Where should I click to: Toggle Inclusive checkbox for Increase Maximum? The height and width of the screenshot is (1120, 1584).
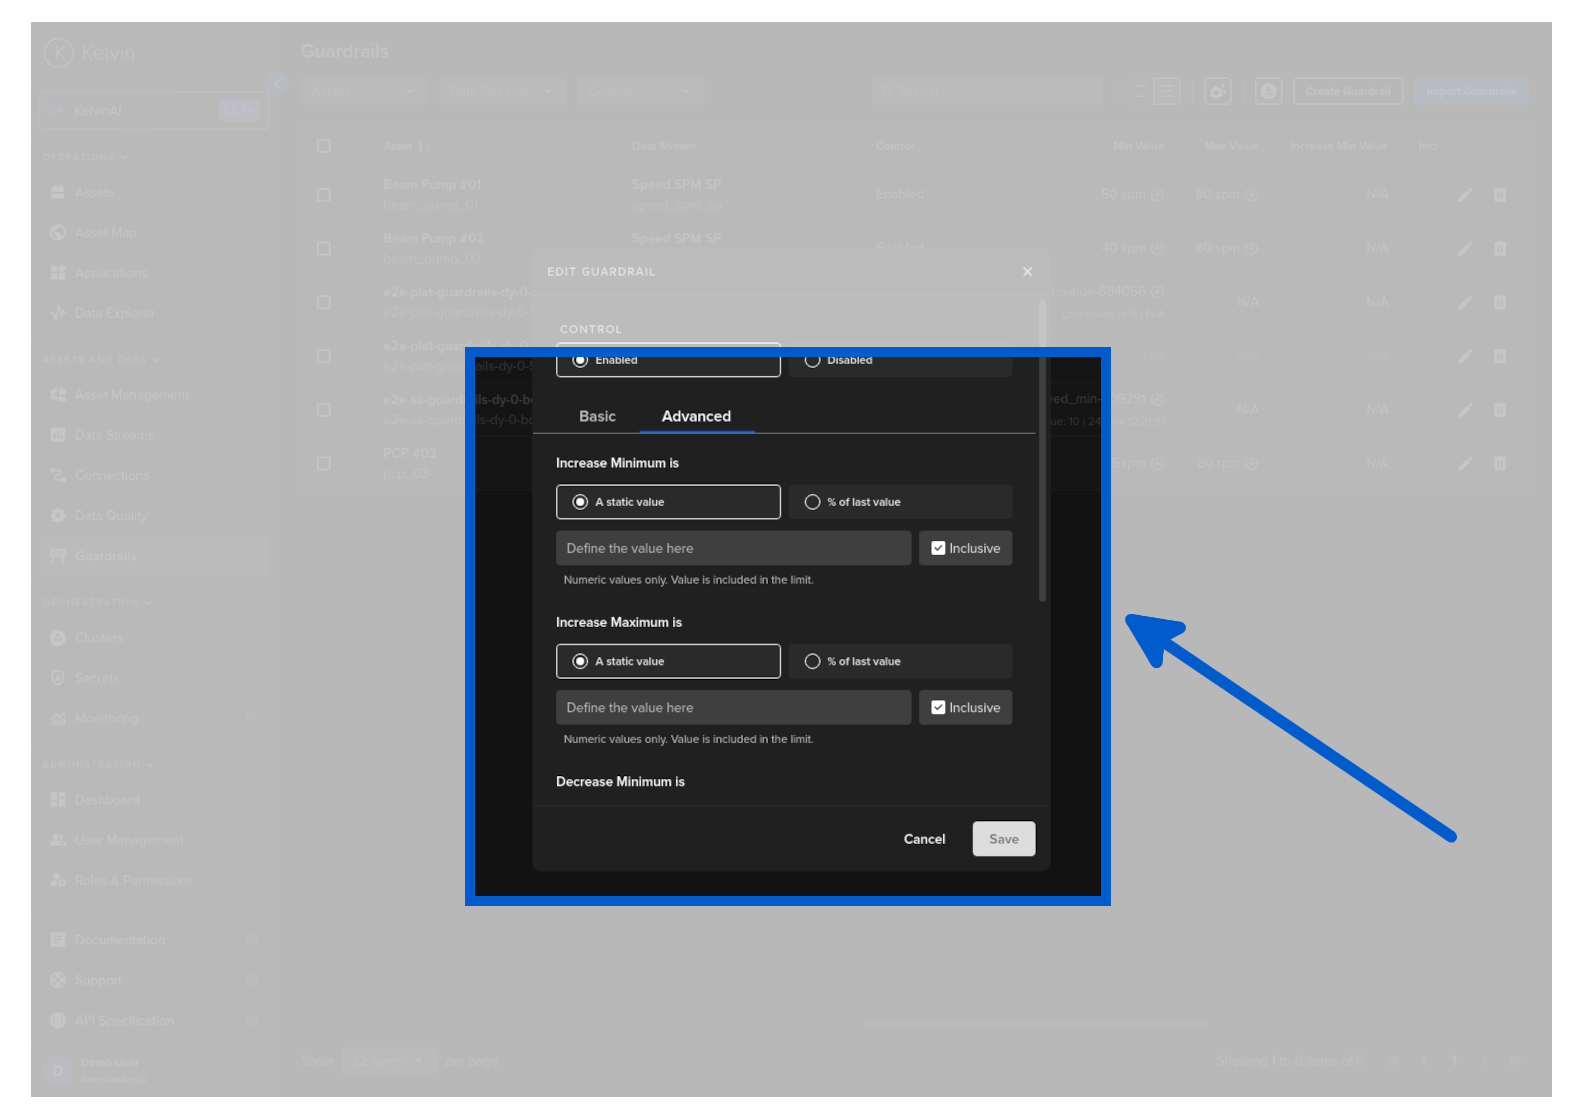[938, 707]
